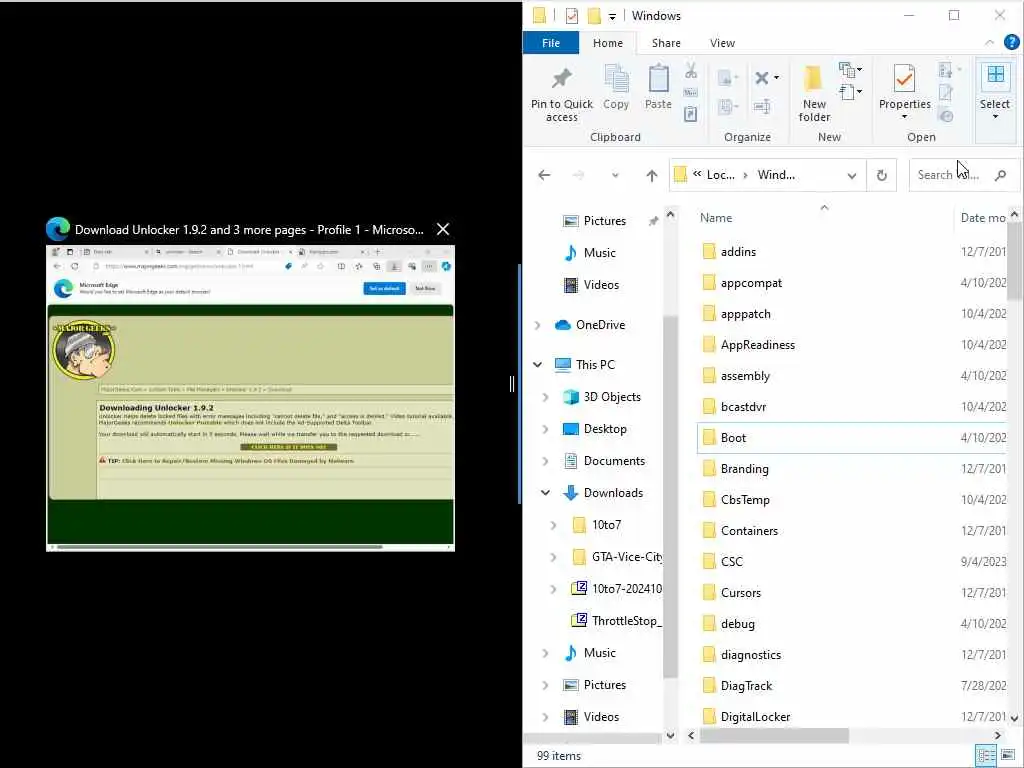Select the Edge Download Unlocker window thumbnail
1024x768 pixels.
(250, 398)
